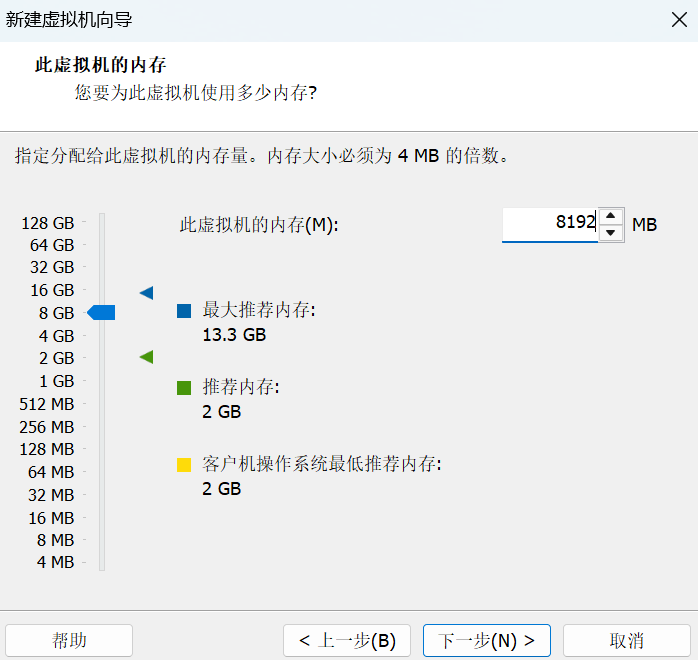
Task: Click the blue maximum recommended memory arrow marker
Action: 146,292
